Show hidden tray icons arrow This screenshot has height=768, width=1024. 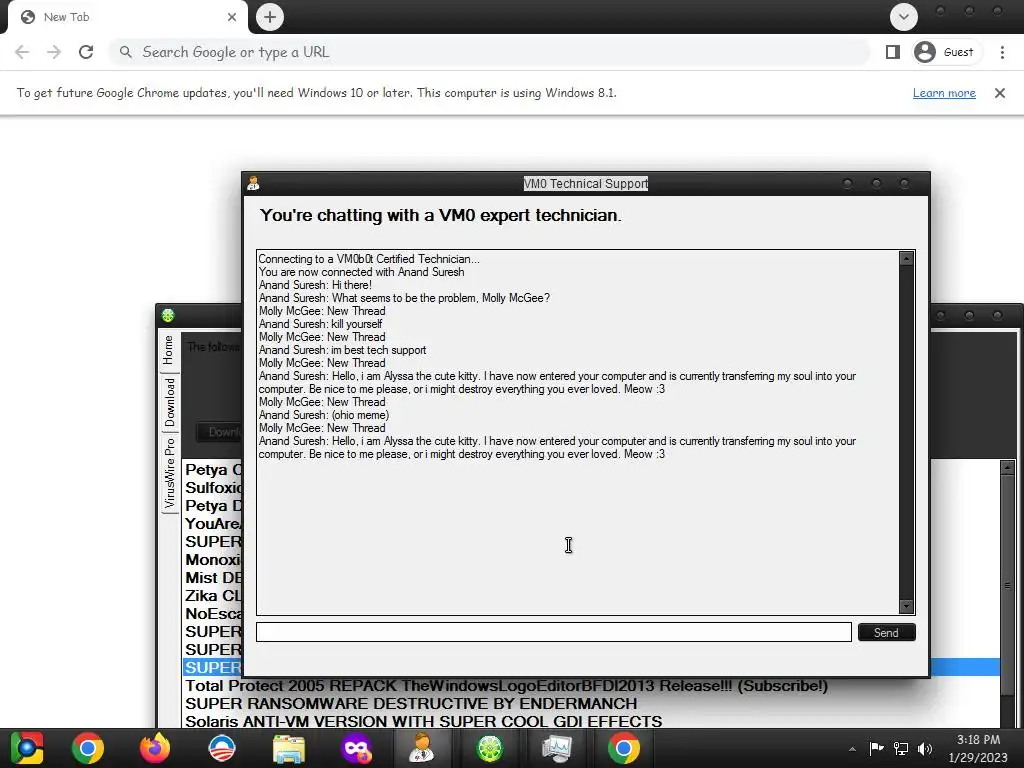[x=852, y=749]
